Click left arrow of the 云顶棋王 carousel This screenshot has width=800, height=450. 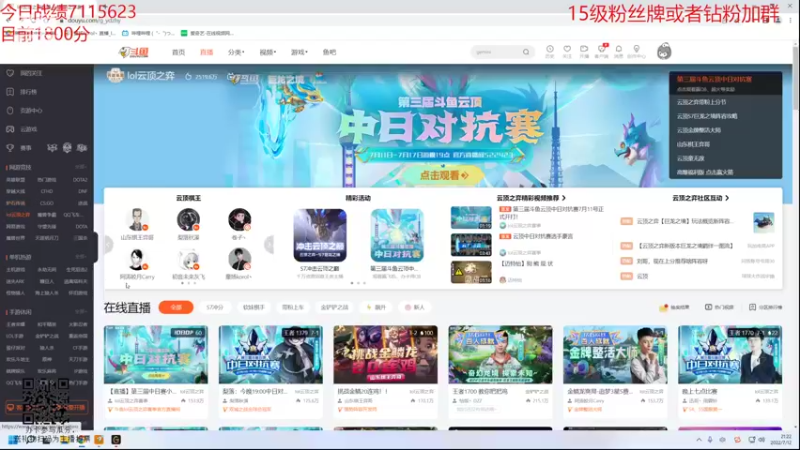(108, 244)
